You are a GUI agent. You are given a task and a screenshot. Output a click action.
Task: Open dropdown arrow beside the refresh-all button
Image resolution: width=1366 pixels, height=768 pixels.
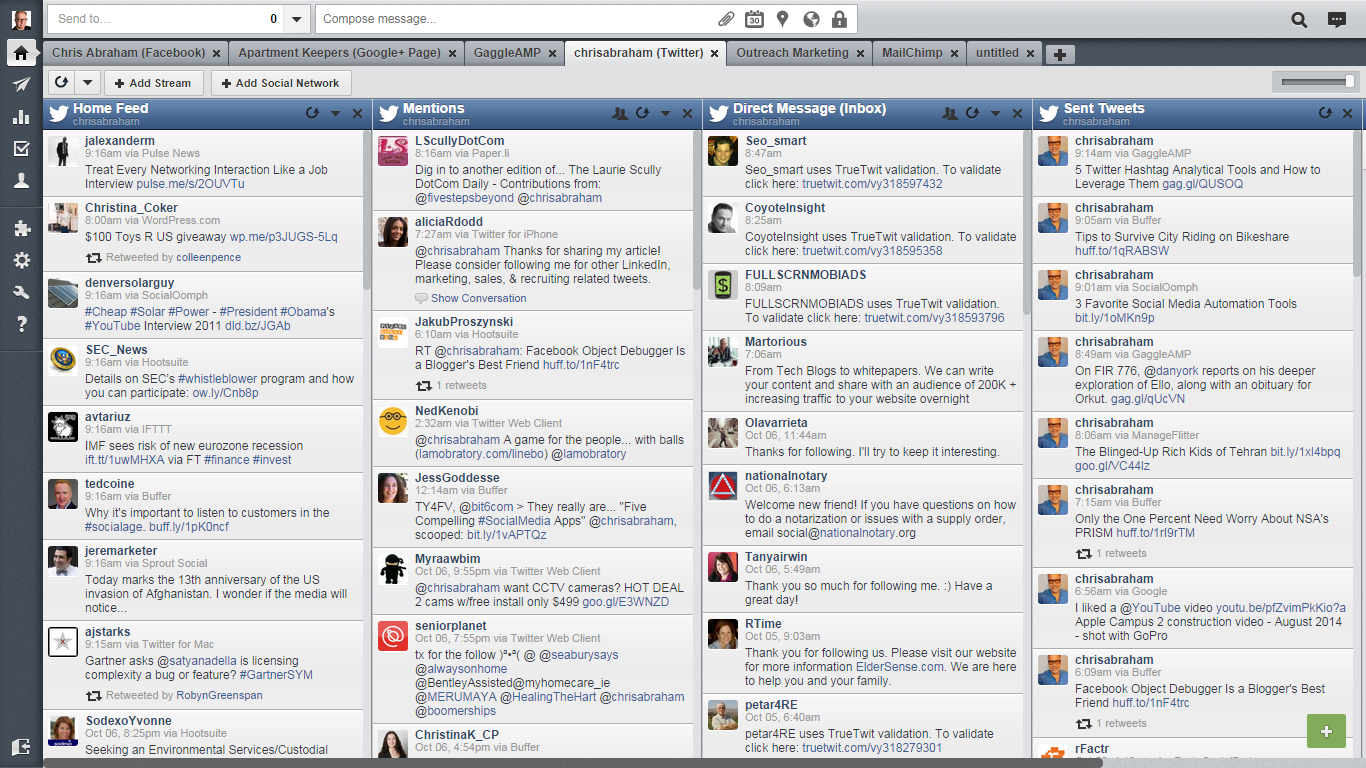87,83
